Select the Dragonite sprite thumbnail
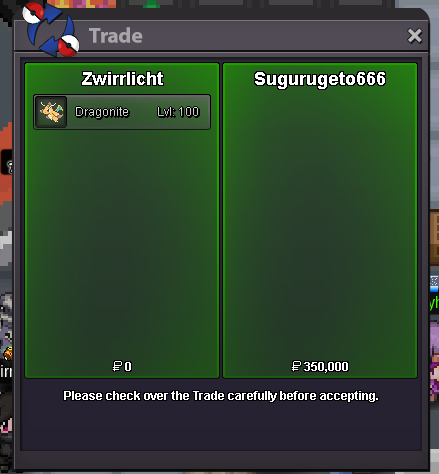439x474 pixels. tap(51, 112)
